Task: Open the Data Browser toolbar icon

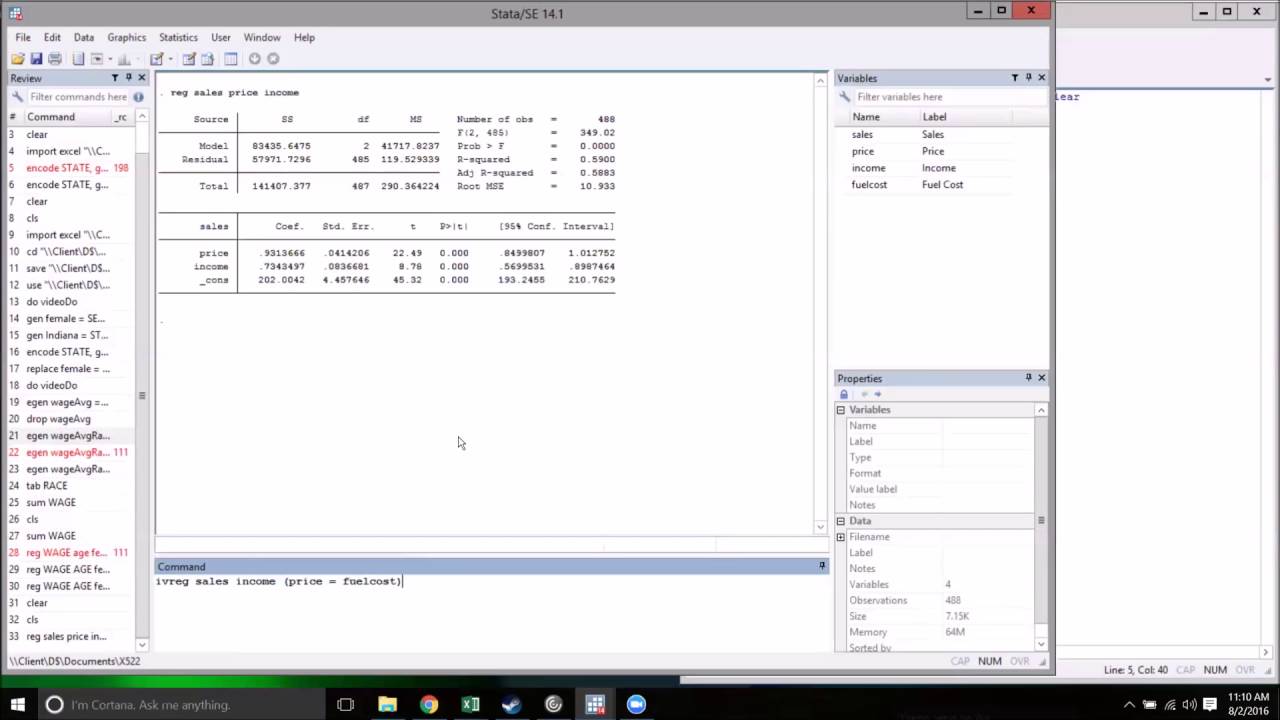Action: tap(208, 59)
